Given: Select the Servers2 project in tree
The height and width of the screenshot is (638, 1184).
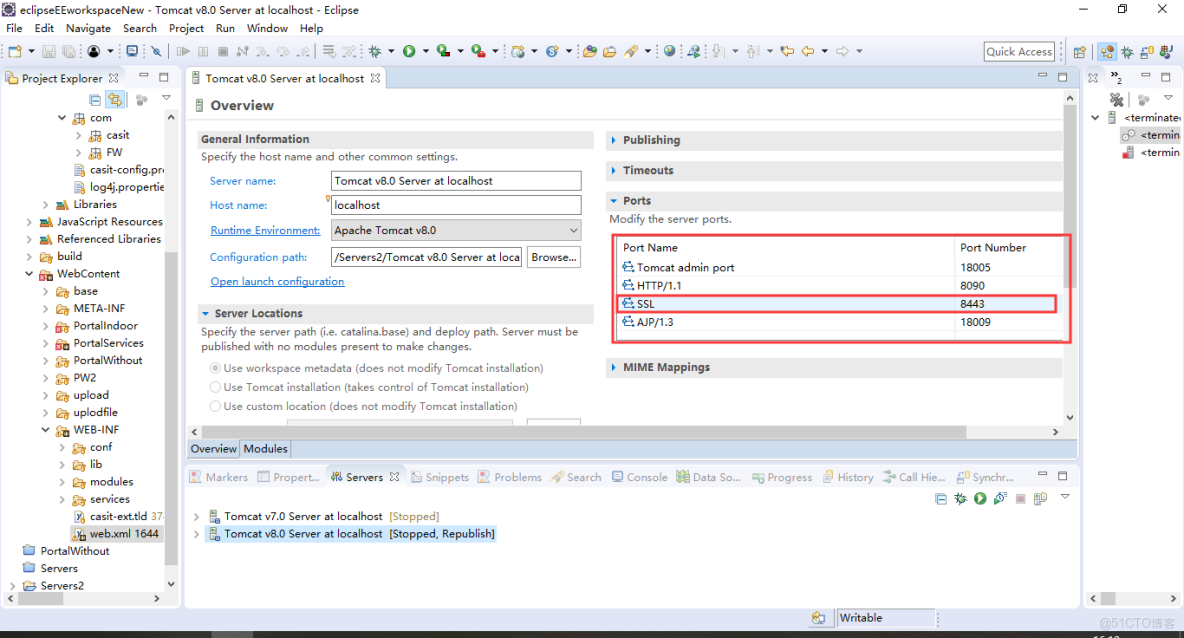Looking at the screenshot, I should (x=62, y=586).
